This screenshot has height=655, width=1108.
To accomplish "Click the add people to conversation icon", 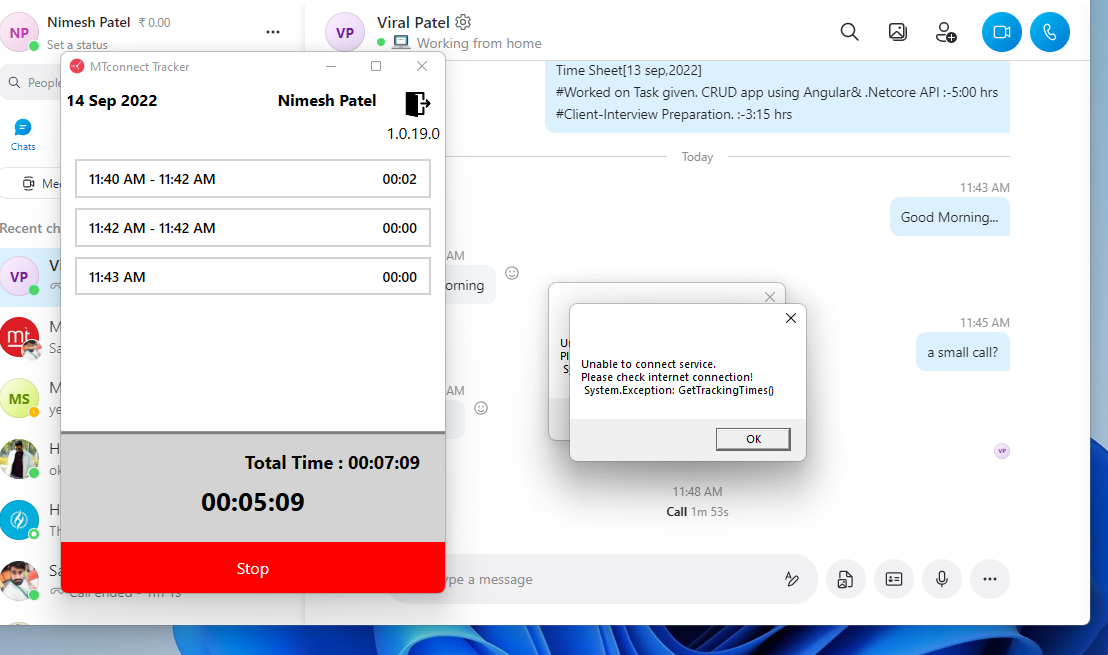I will pos(945,32).
